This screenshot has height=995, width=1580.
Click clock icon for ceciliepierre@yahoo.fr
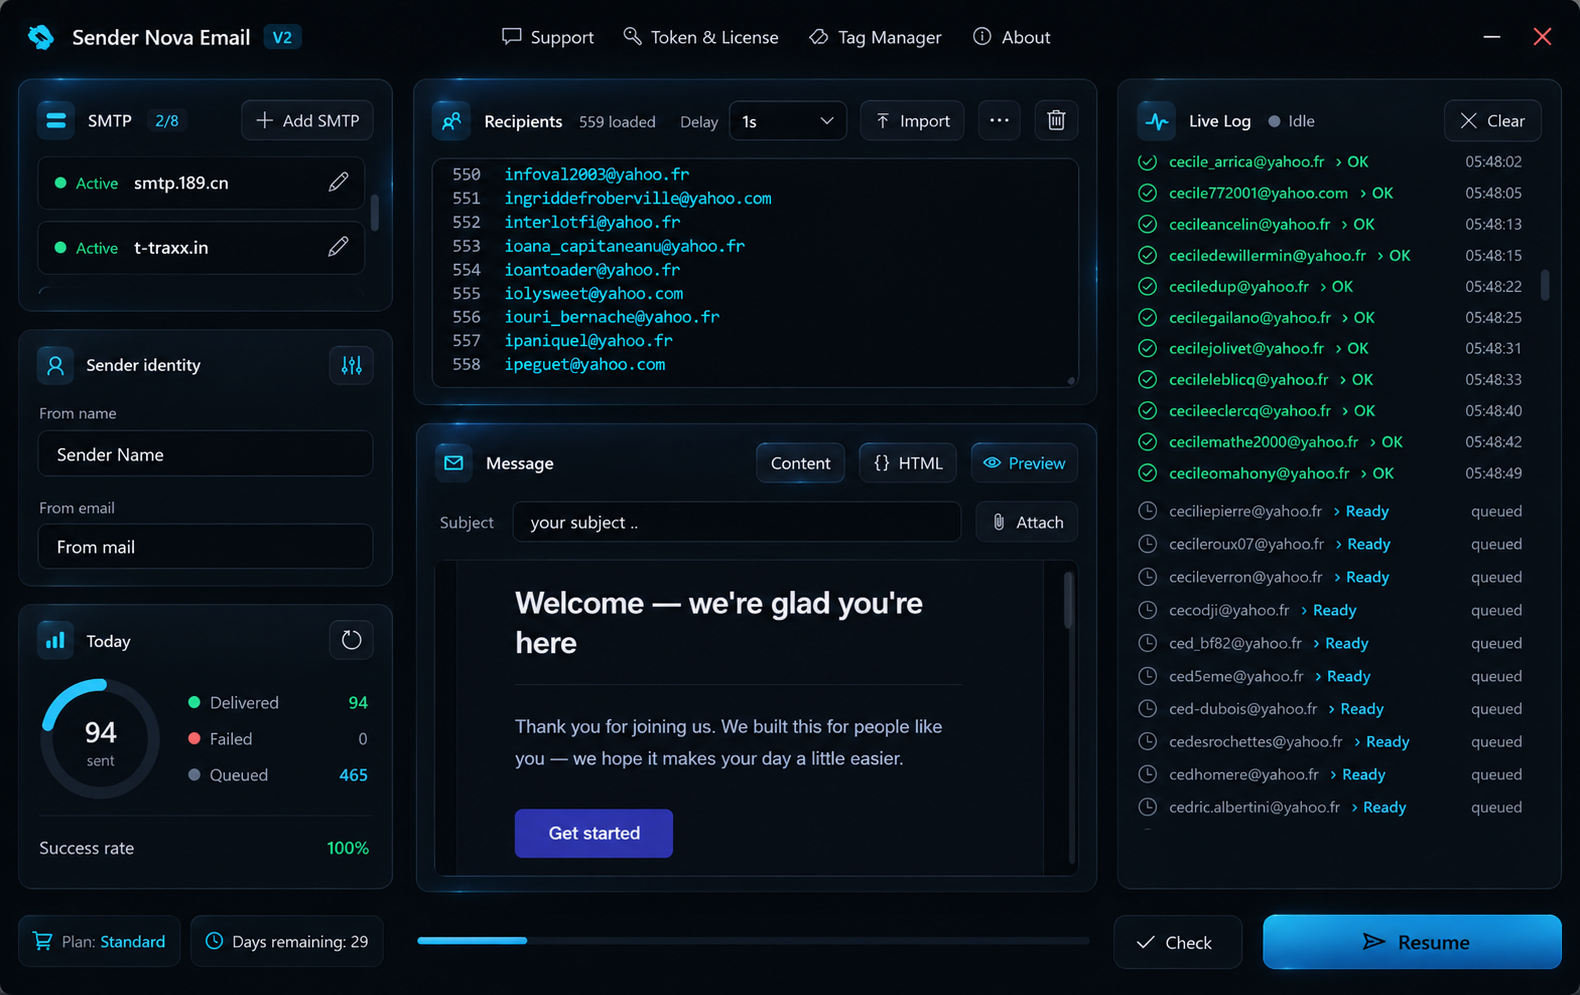tap(1148, 511)
